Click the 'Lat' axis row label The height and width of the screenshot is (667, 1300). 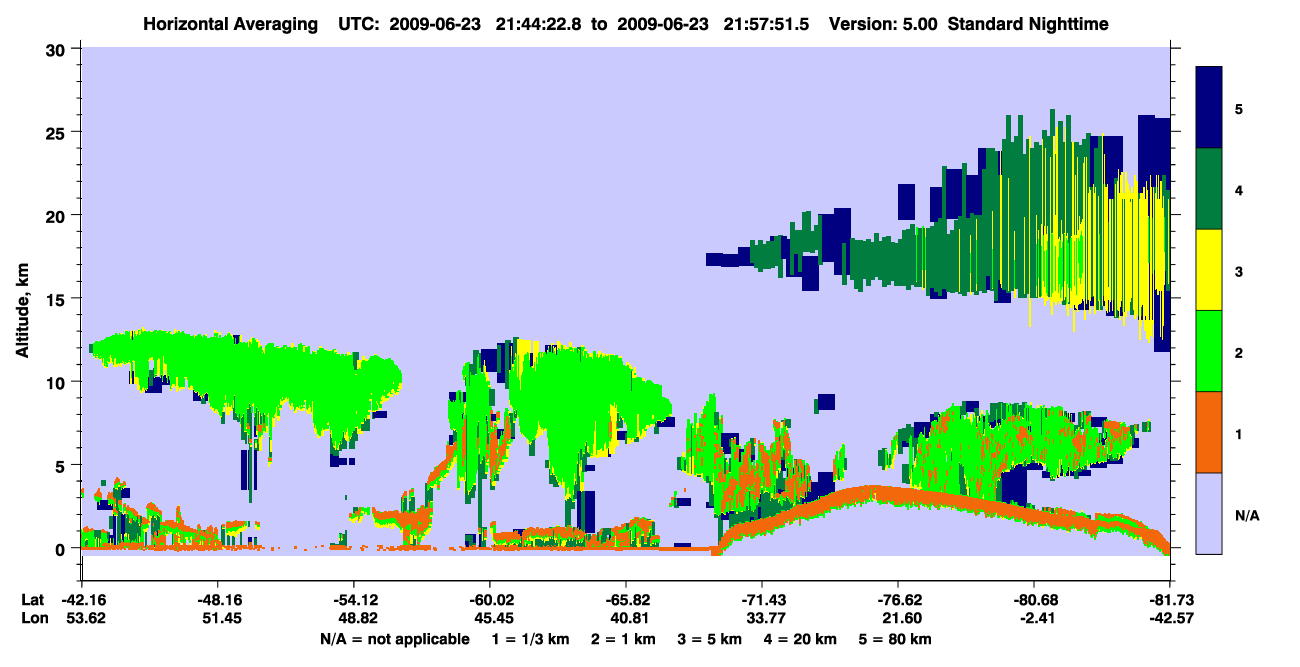(33, 600)
